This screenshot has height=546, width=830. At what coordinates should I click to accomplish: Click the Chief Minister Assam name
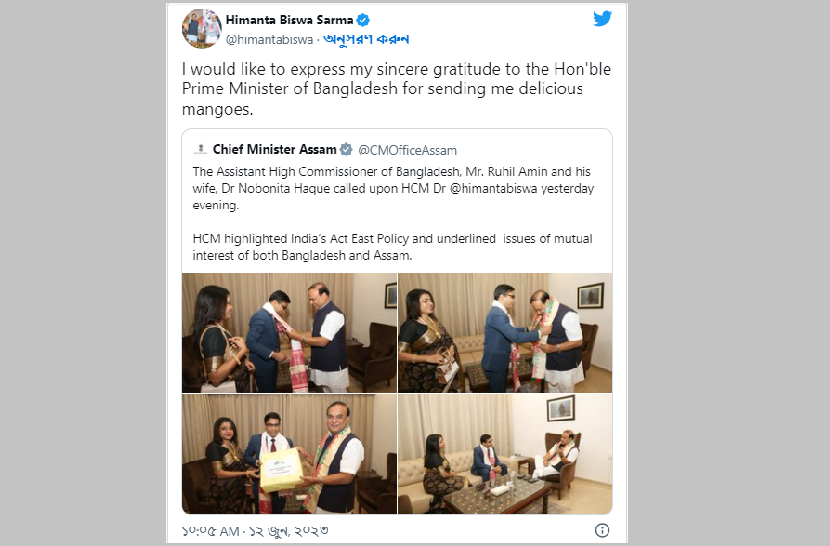[x=275, y=150]
